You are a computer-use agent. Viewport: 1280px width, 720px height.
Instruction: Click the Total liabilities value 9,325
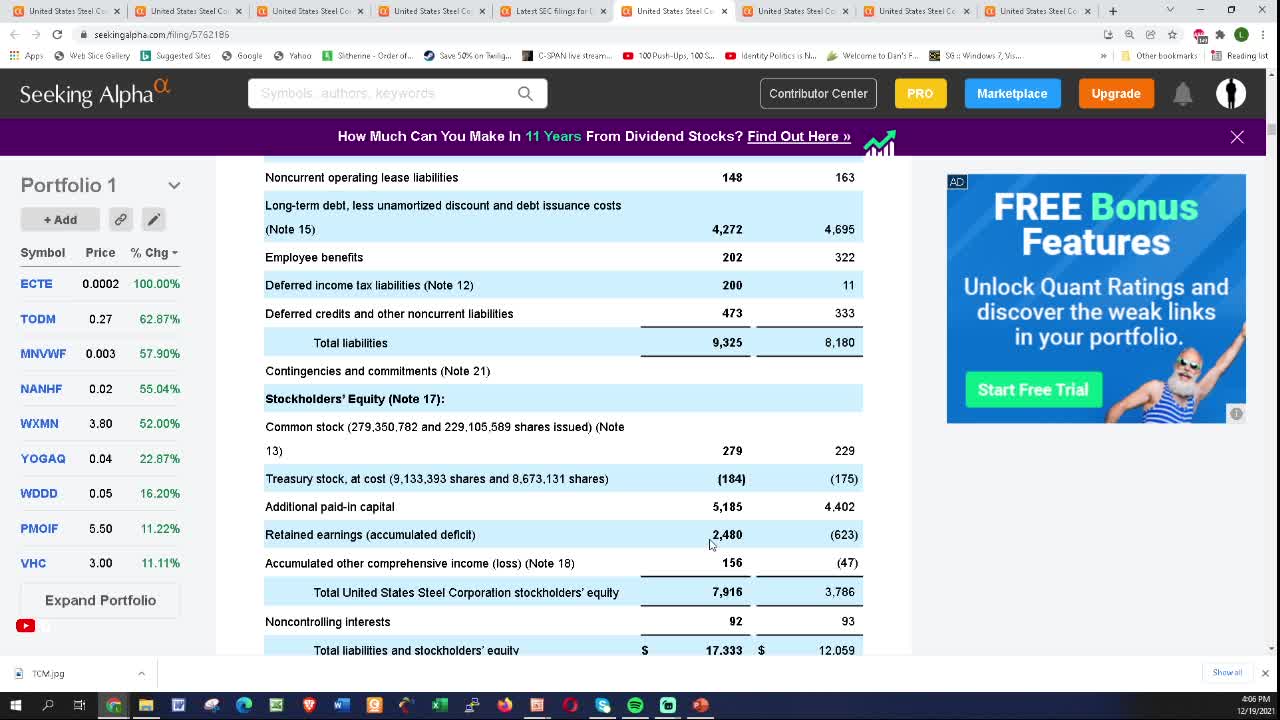click(x=727, y=342)
